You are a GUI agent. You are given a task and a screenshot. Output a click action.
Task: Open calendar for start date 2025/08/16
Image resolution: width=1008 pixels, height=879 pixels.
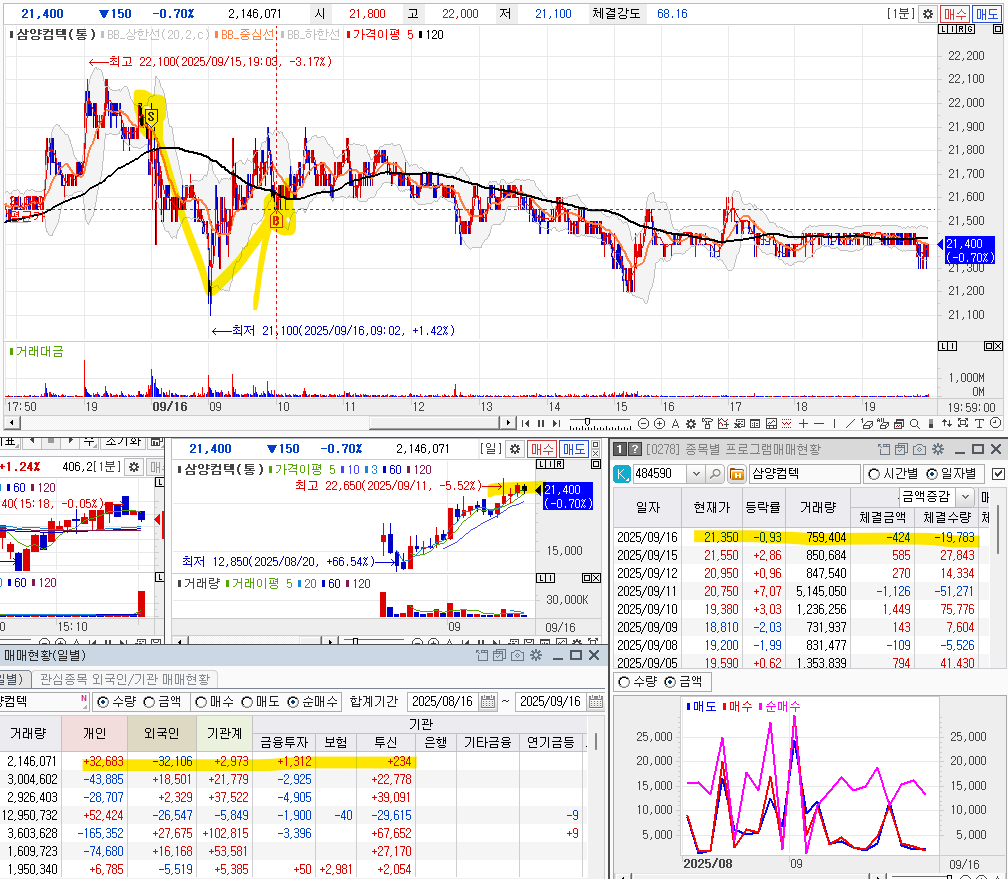click(x=488, y=702)
